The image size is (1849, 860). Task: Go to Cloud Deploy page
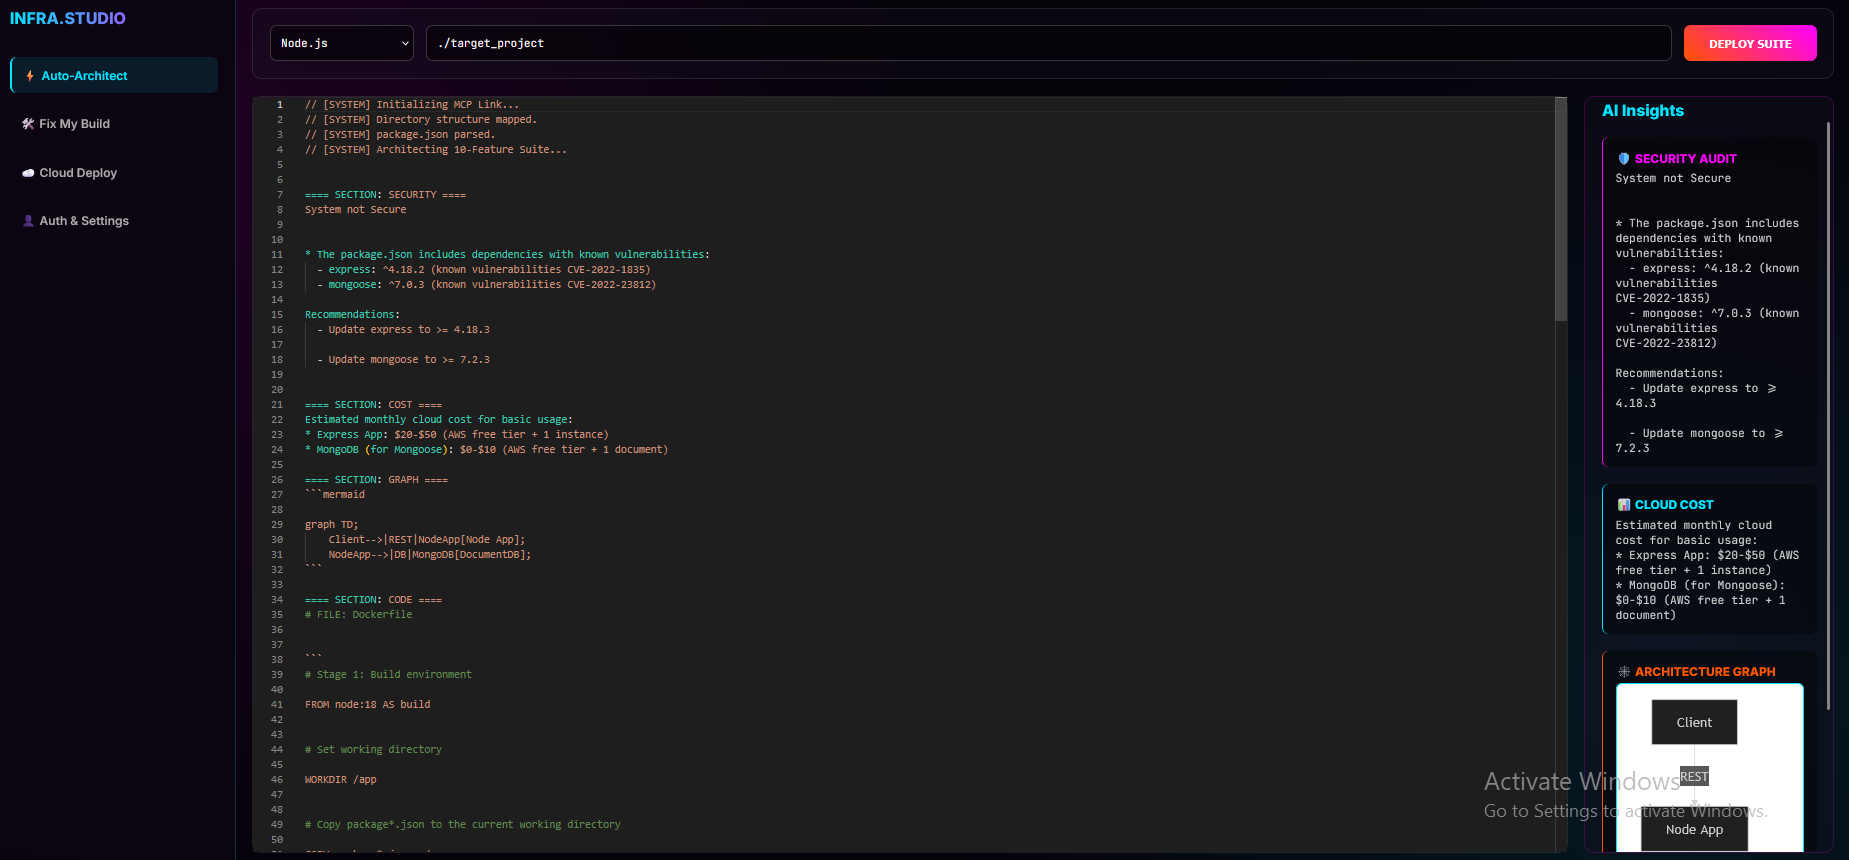click(x=114, y=173)
